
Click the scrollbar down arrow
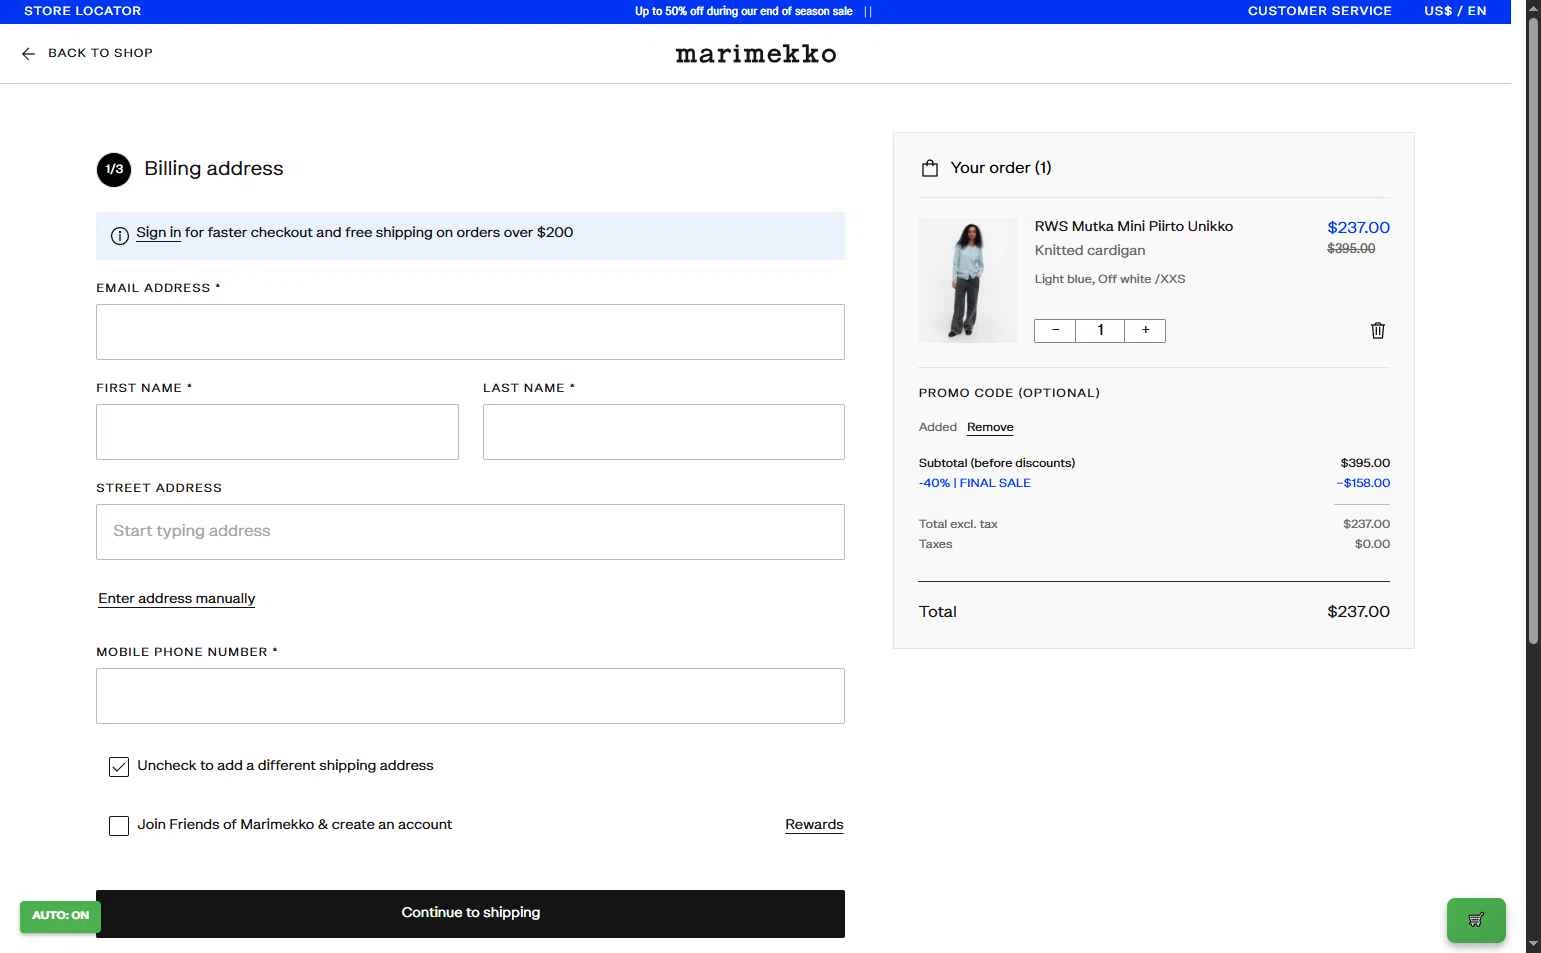point(1533,944)
